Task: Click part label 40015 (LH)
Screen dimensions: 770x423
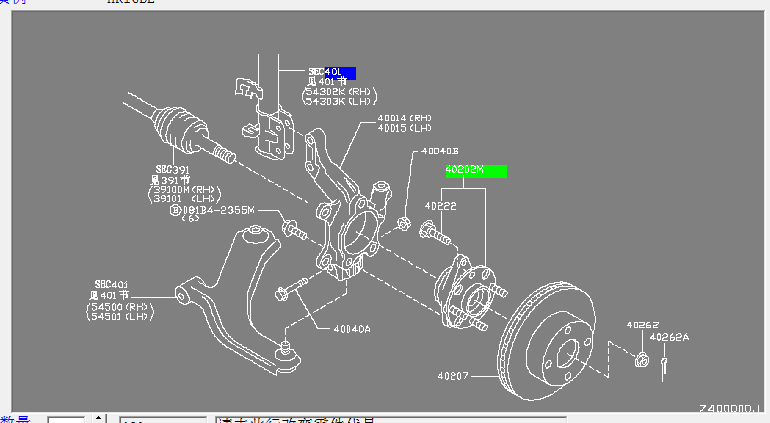Action: [404, 128]
